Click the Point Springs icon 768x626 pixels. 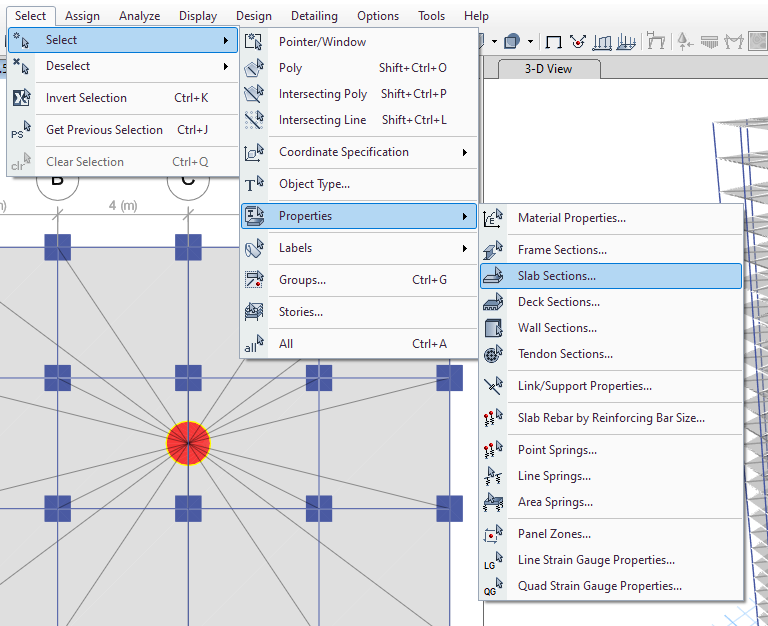[x=493, y=450]
